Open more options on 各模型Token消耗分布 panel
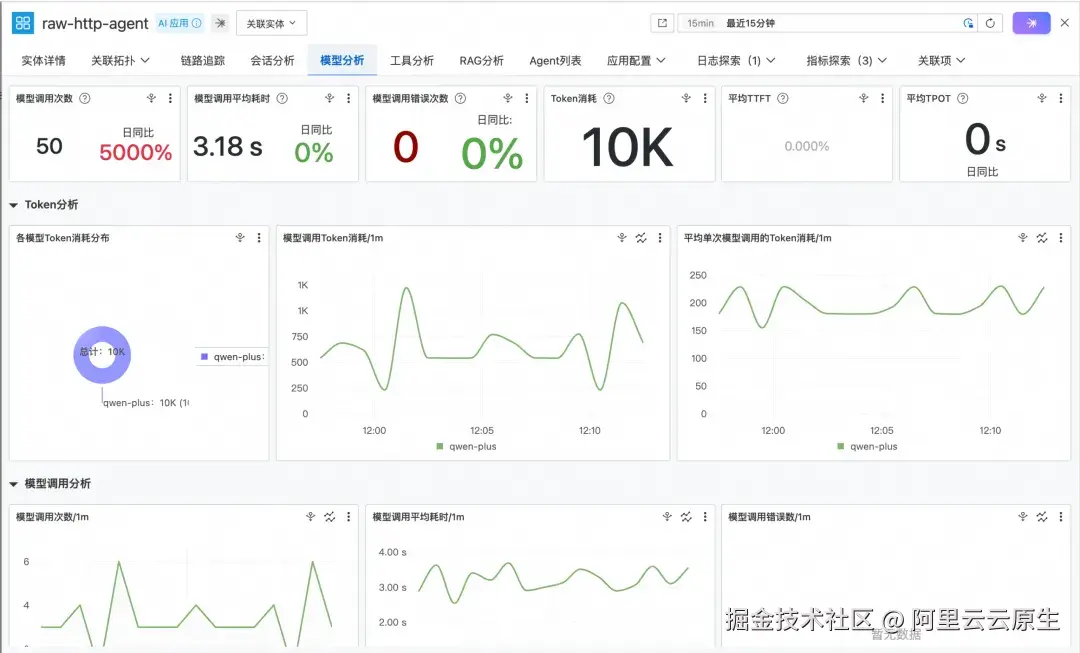Viewport: 1080px width, 653px height. pos(259,238)
